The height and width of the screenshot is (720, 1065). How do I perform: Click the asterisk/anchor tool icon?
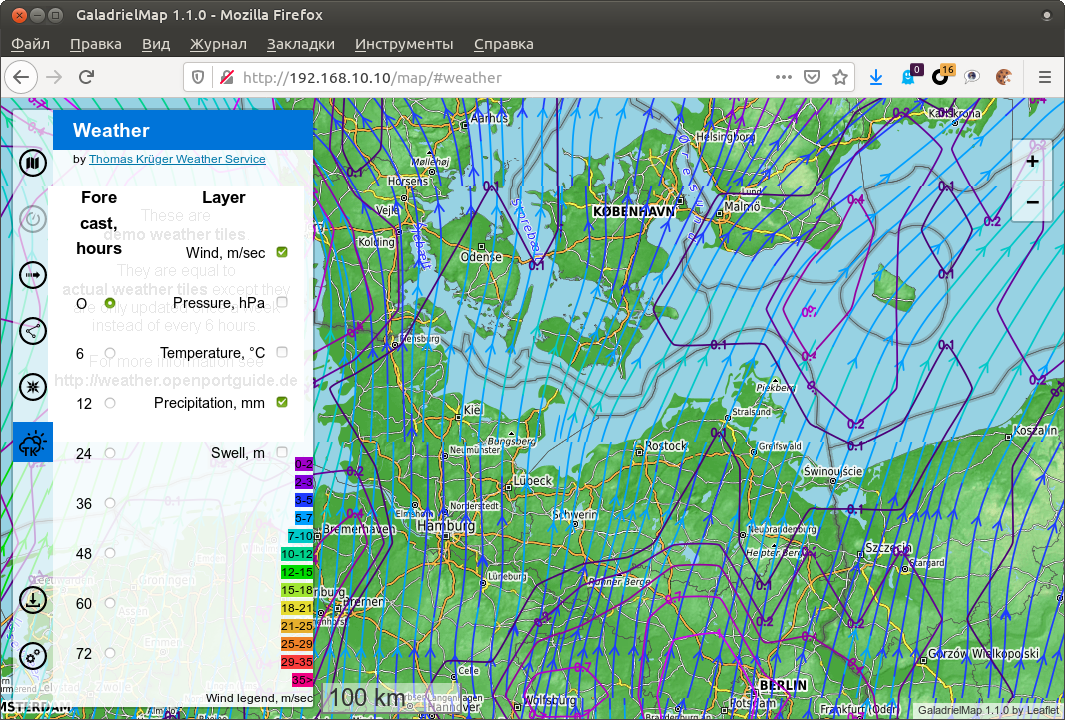32,386
